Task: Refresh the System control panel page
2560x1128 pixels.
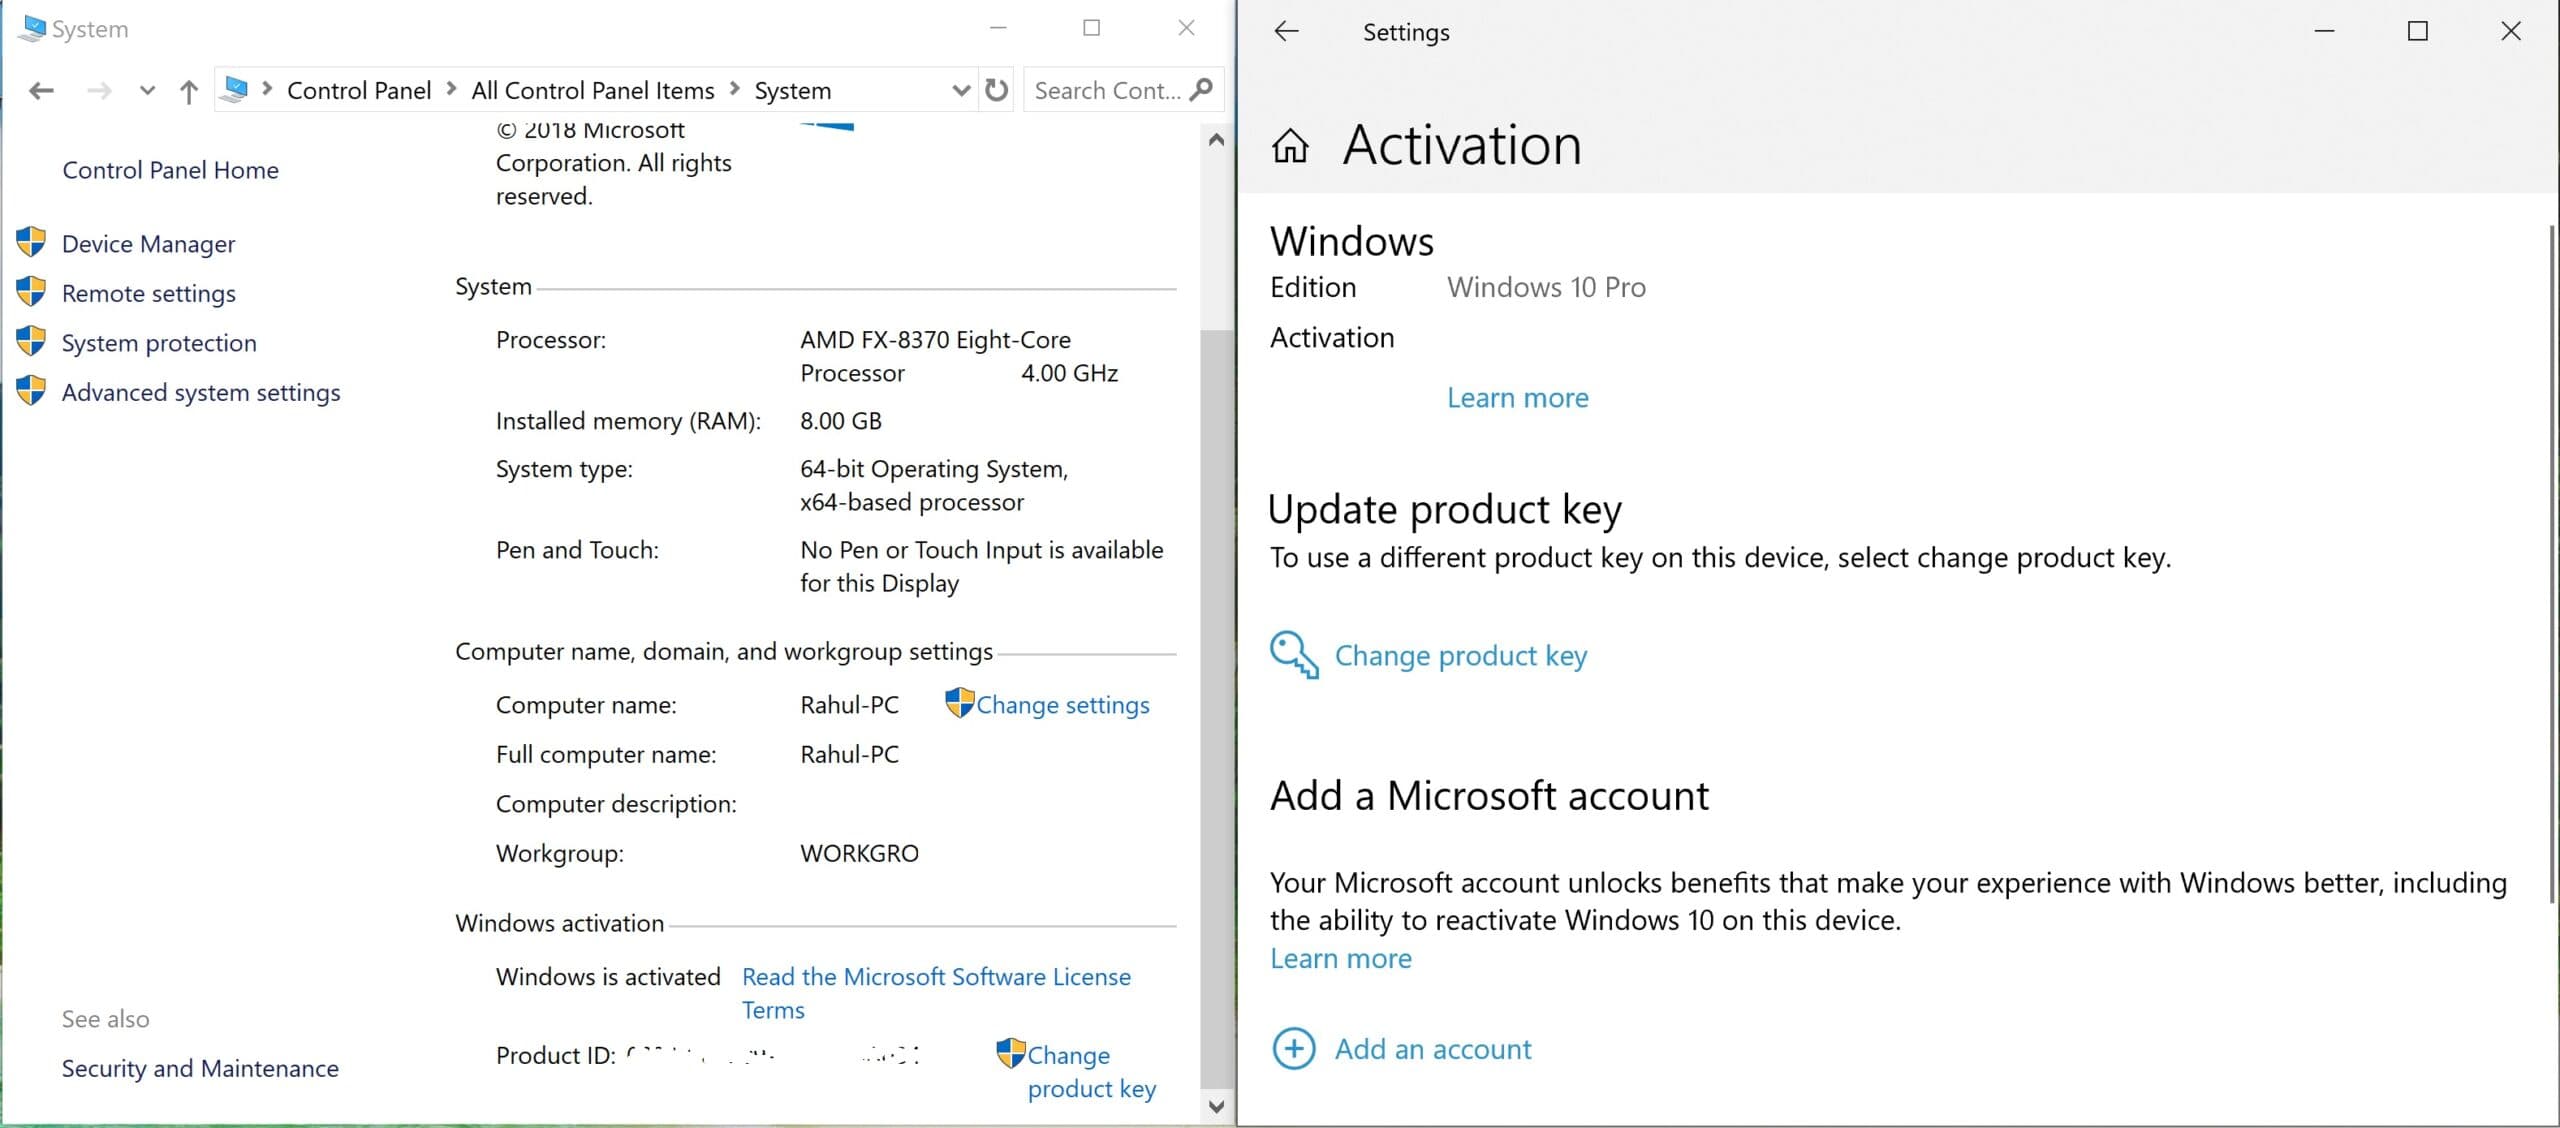Action: [x=997, y=90]
